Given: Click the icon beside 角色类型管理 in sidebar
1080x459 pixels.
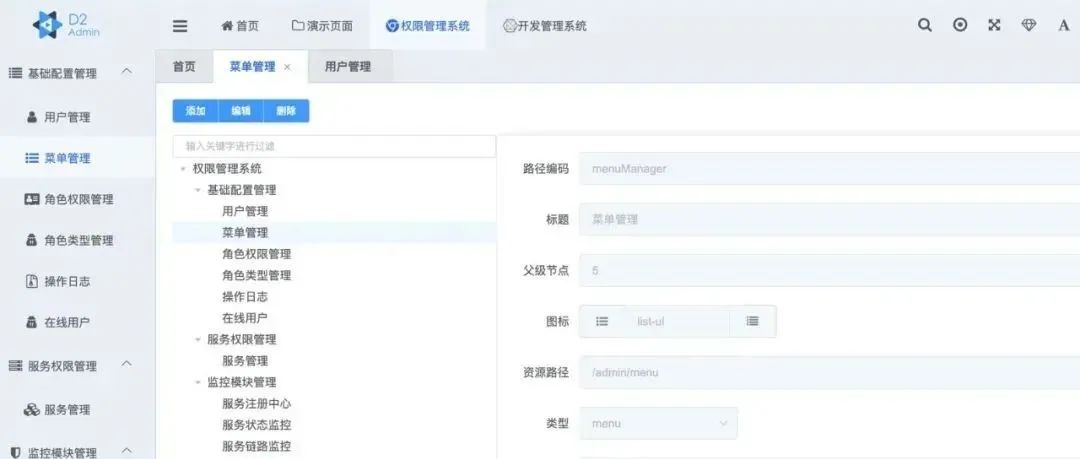Looking at the screenshot, I should [31, 241].
